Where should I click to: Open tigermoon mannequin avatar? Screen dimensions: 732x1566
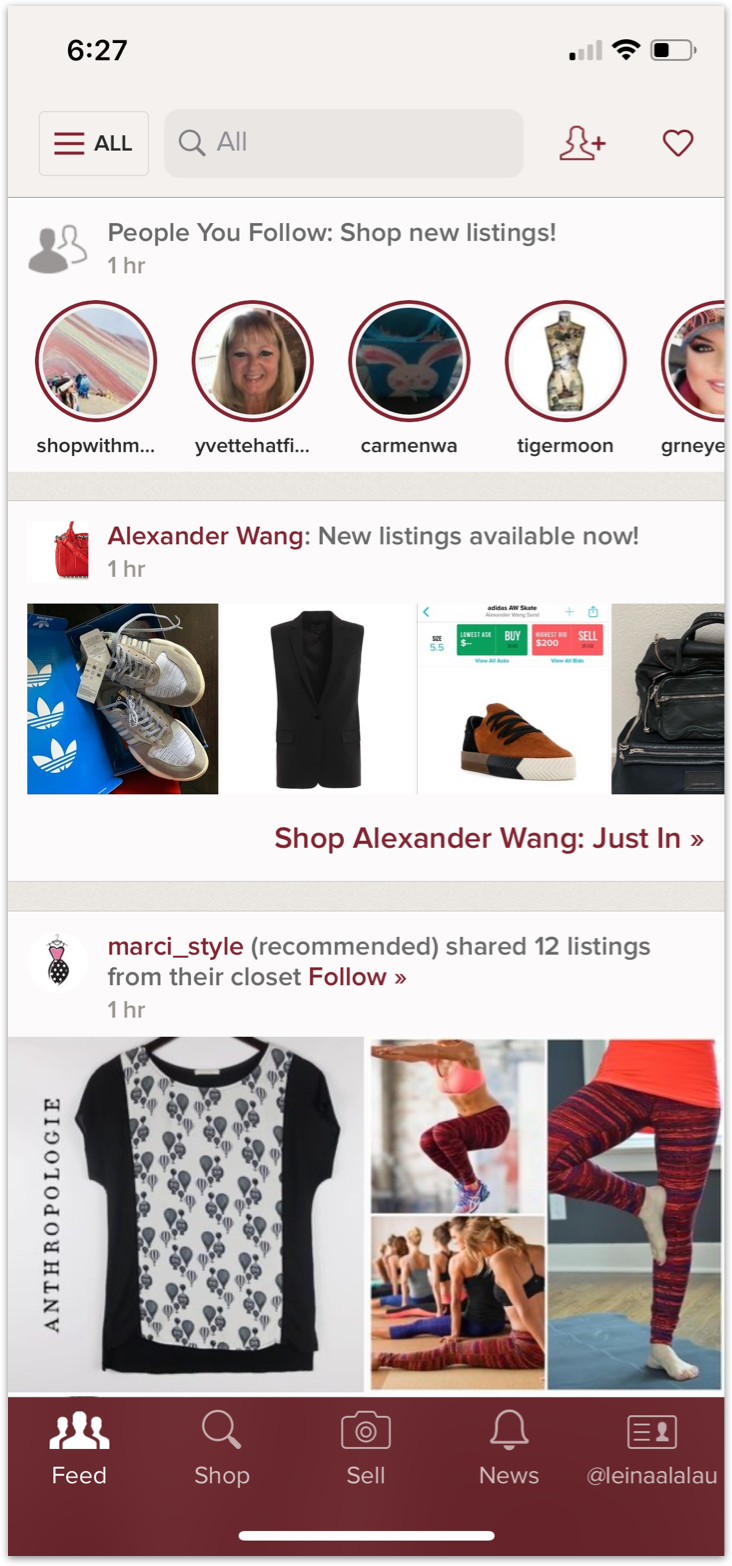[x=566, y=361]
